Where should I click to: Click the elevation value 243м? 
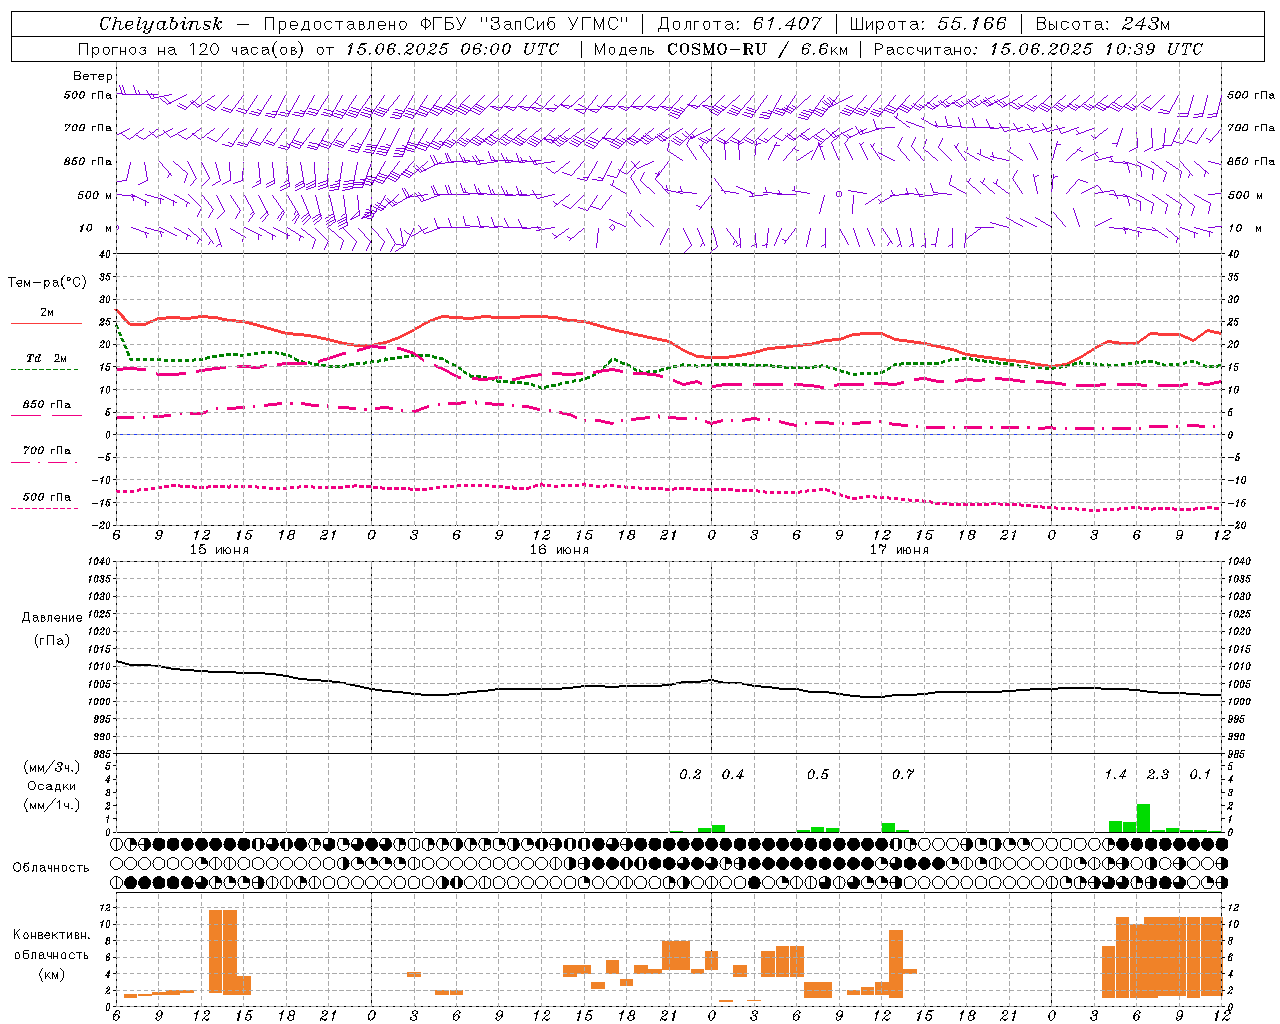pos(1144,24)
